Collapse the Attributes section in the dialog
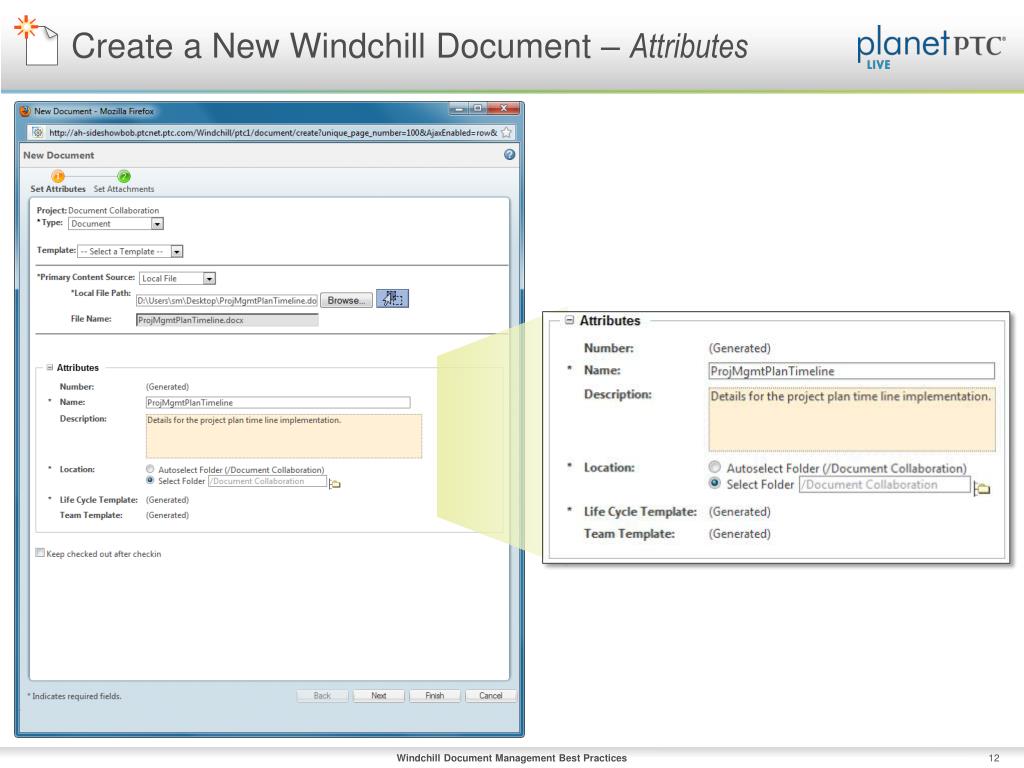This screenshot has width=1024, height=768. coord(50,368)
